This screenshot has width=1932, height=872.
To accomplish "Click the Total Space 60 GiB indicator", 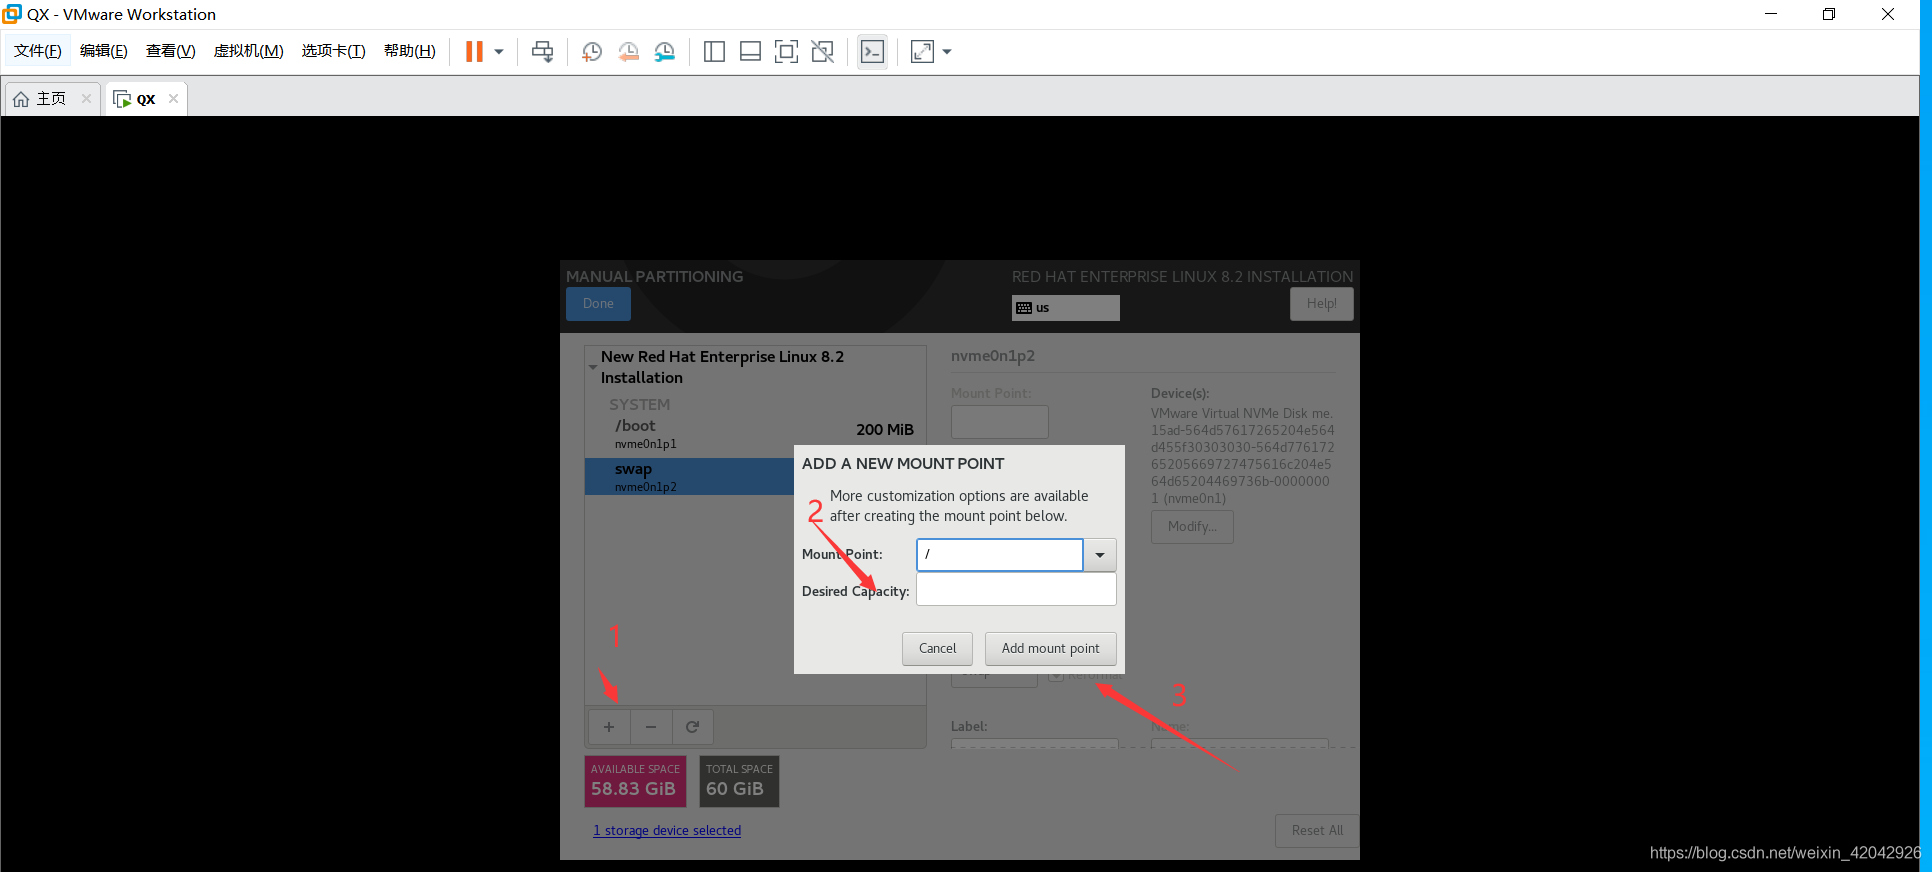I will pos(739,781).
